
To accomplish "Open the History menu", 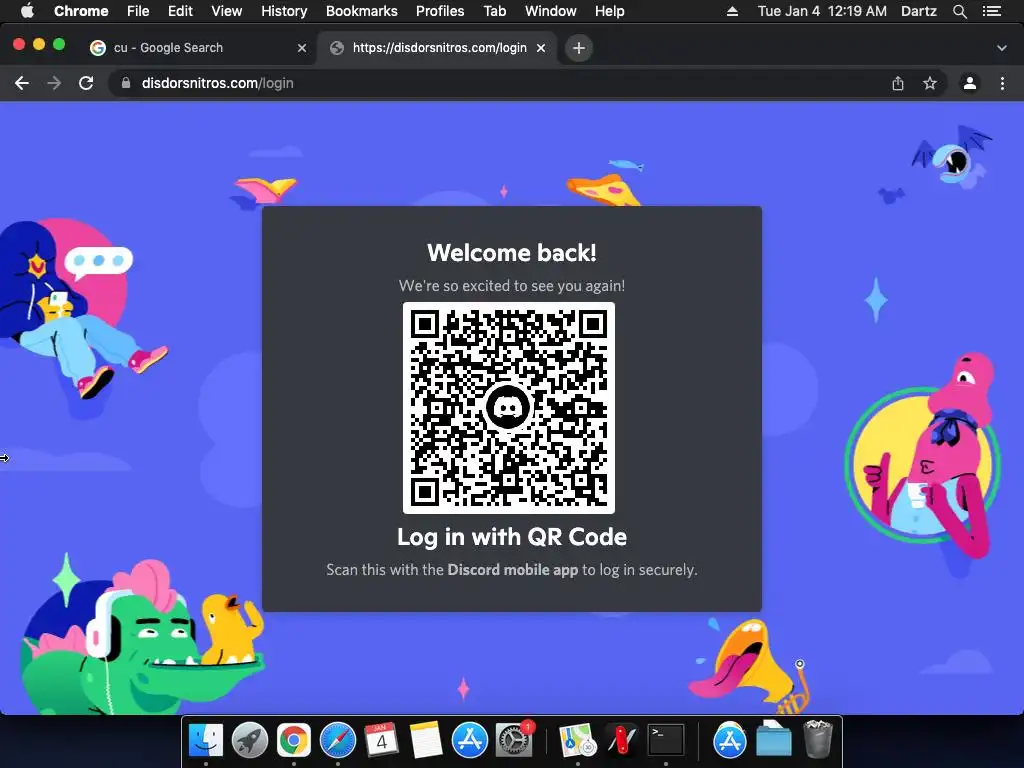I will [284, 11].
